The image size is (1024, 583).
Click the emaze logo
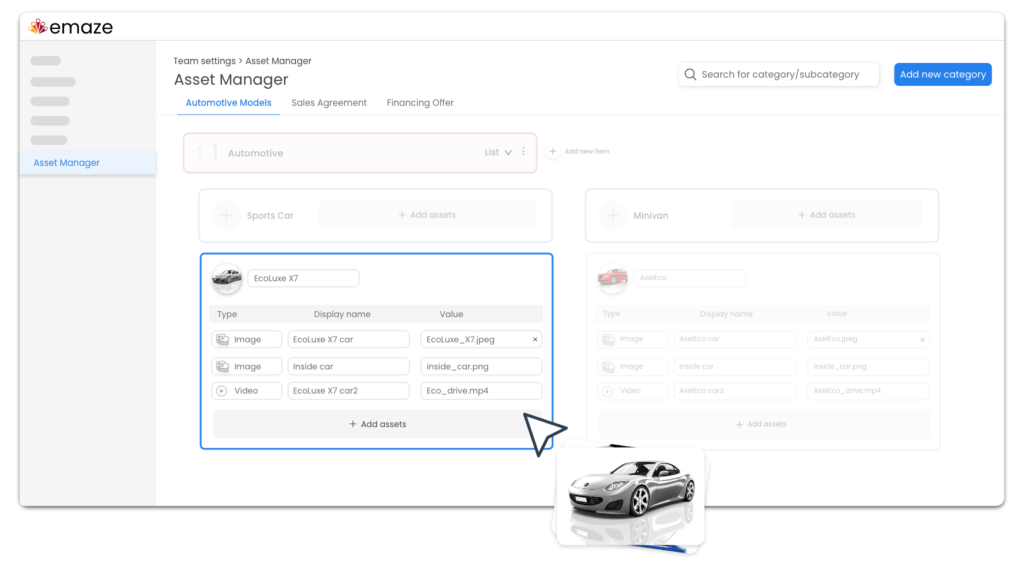coord(70,27)
